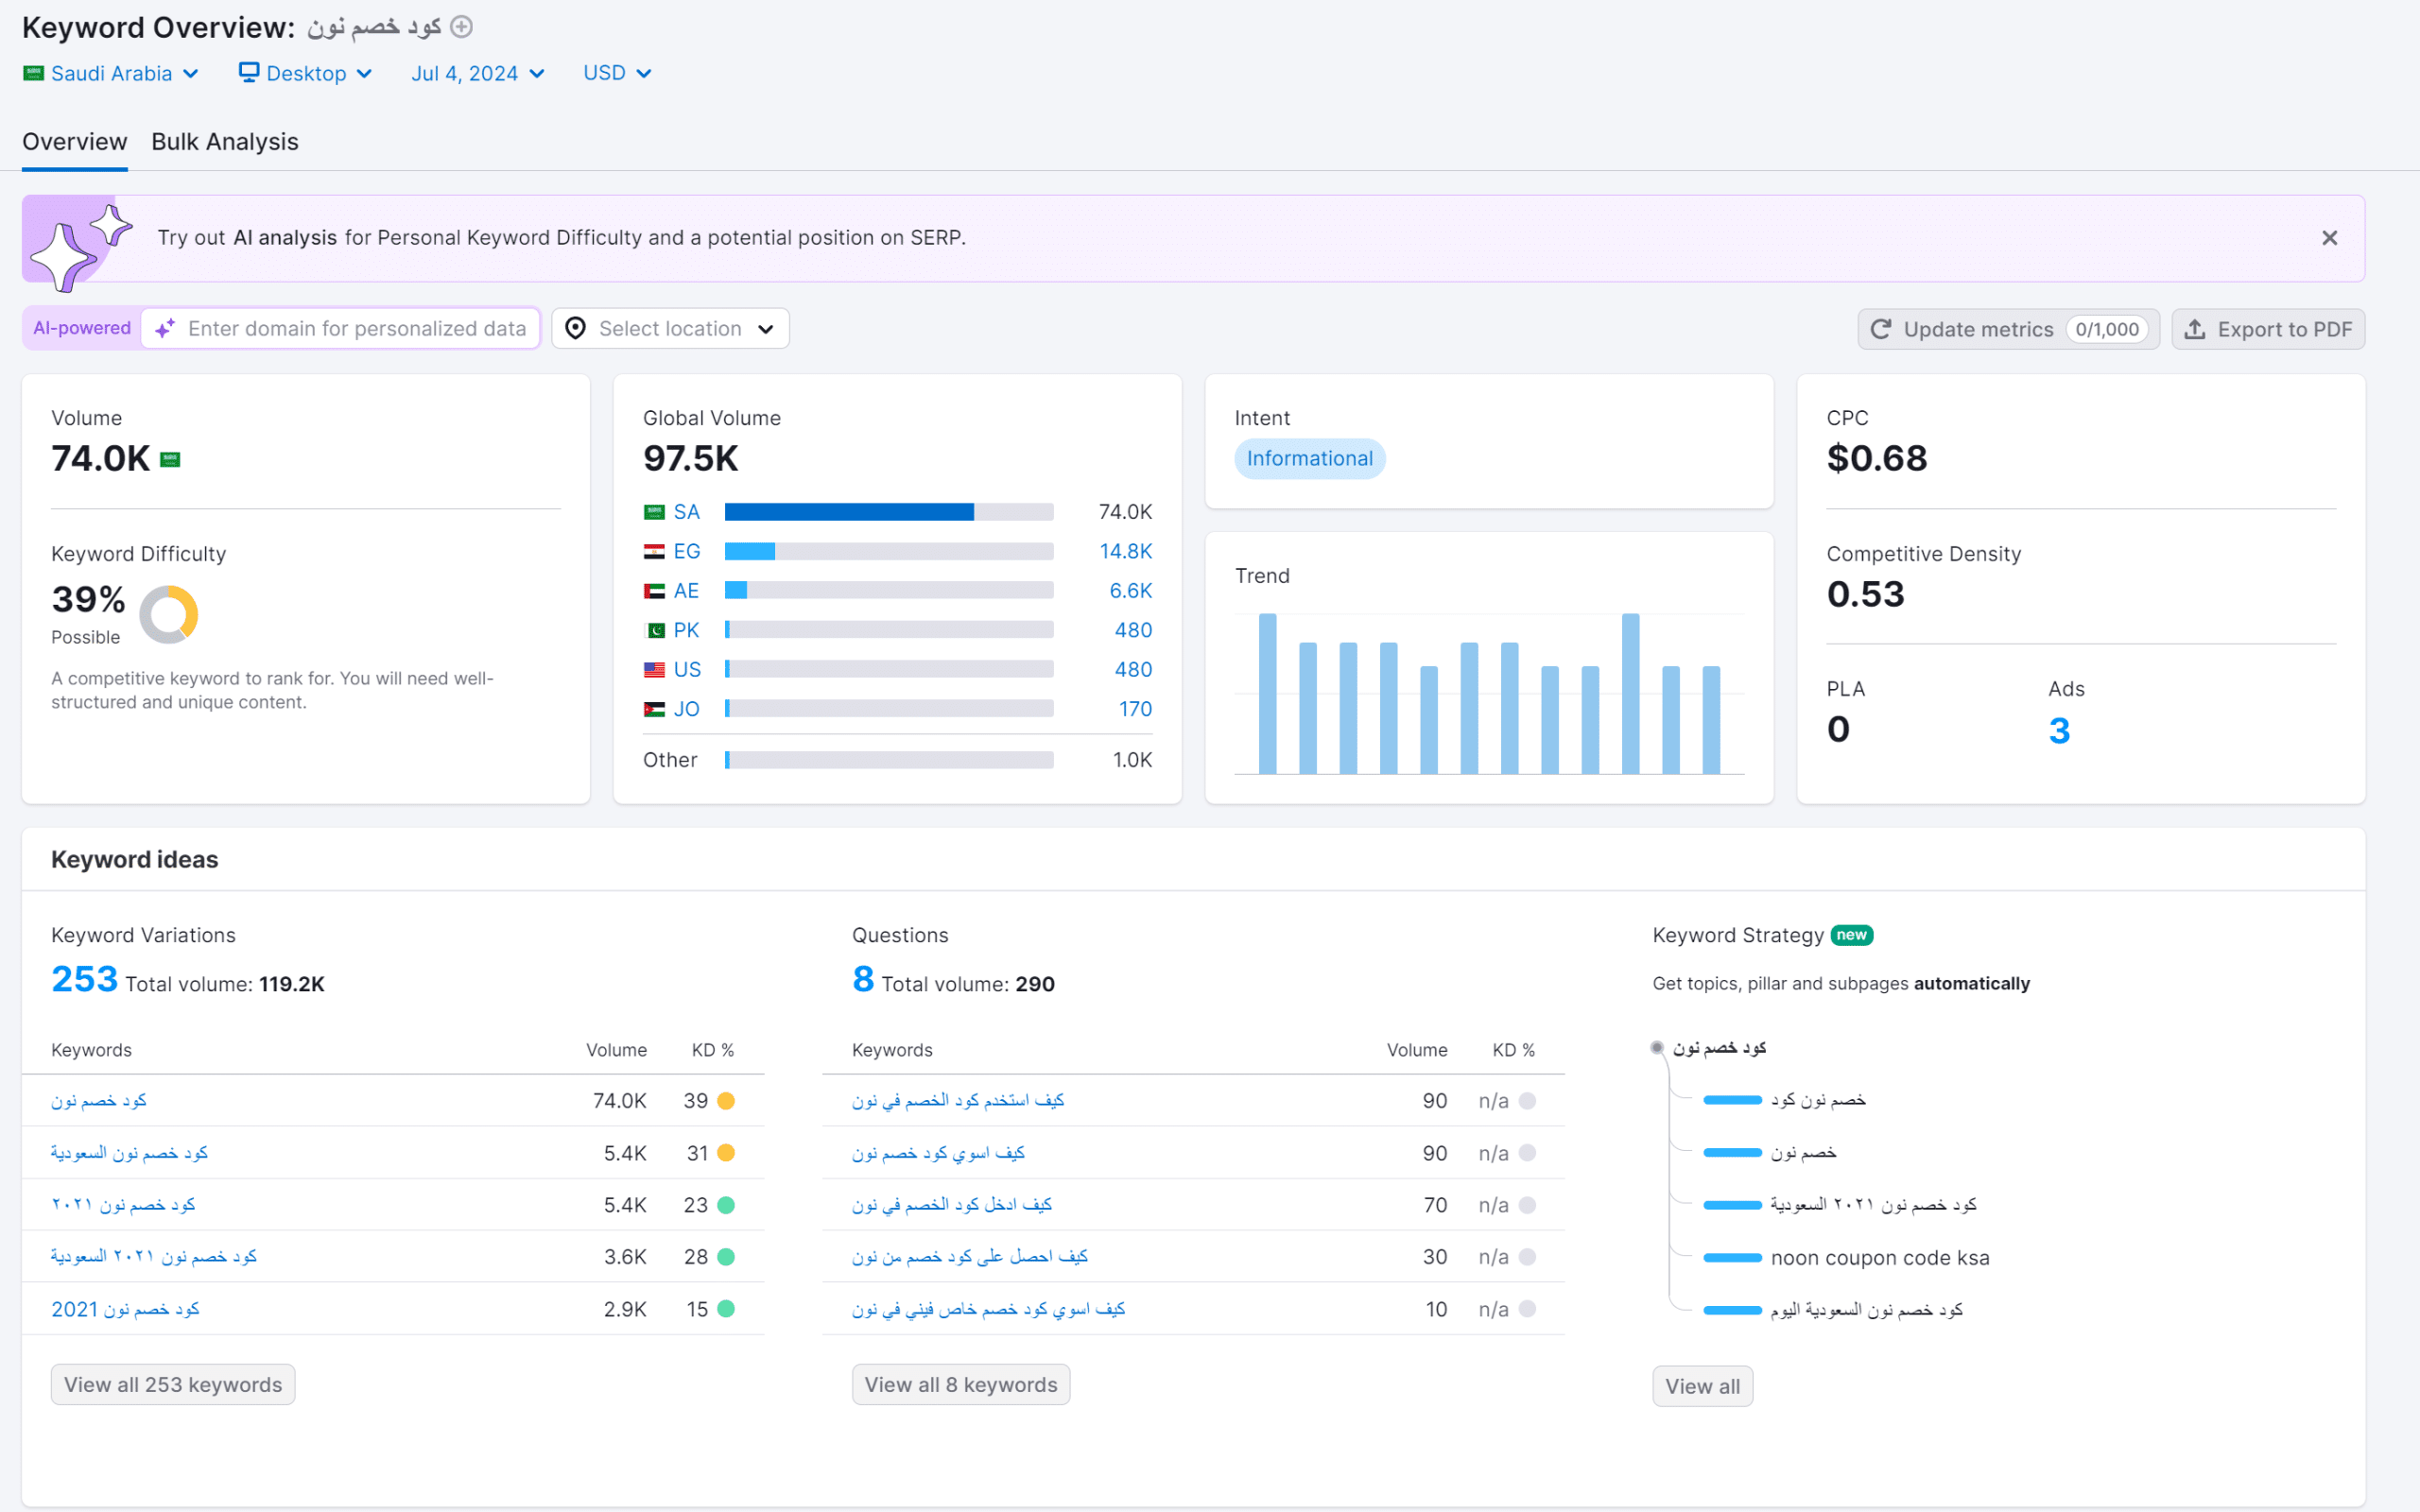Close the AI analysis banner

coord(2329,238)
